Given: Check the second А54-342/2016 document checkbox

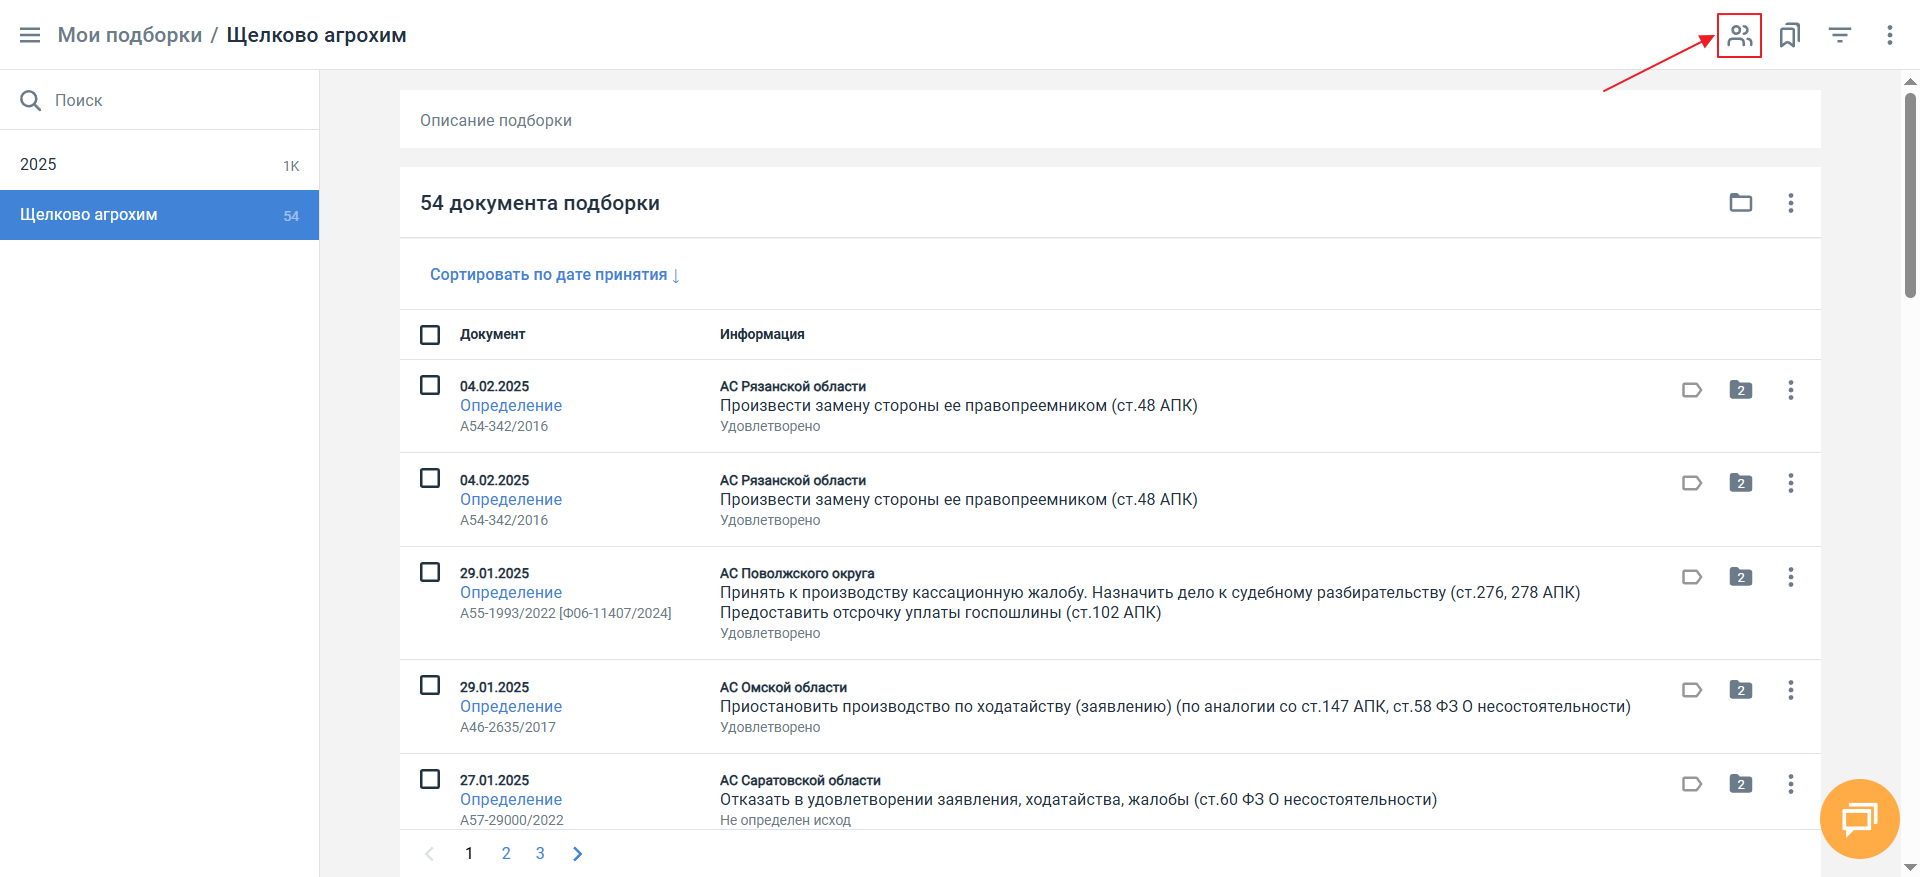Looking at the screenshot, I should [x=430, y=478].
